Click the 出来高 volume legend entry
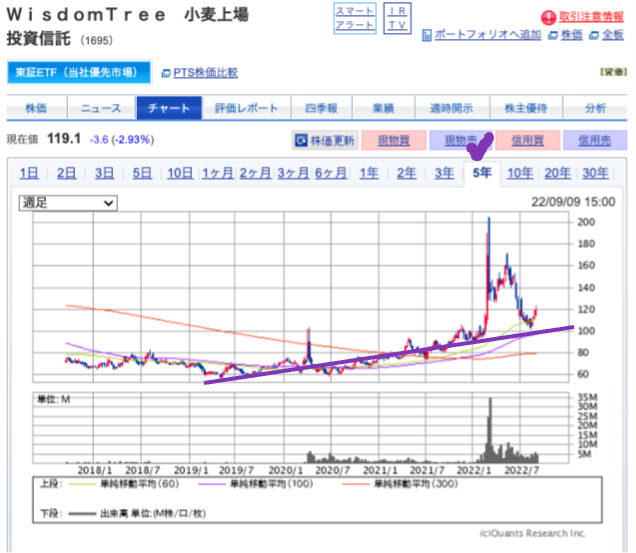The height and width of the screenshot is (553, 636). pos(137,514)
